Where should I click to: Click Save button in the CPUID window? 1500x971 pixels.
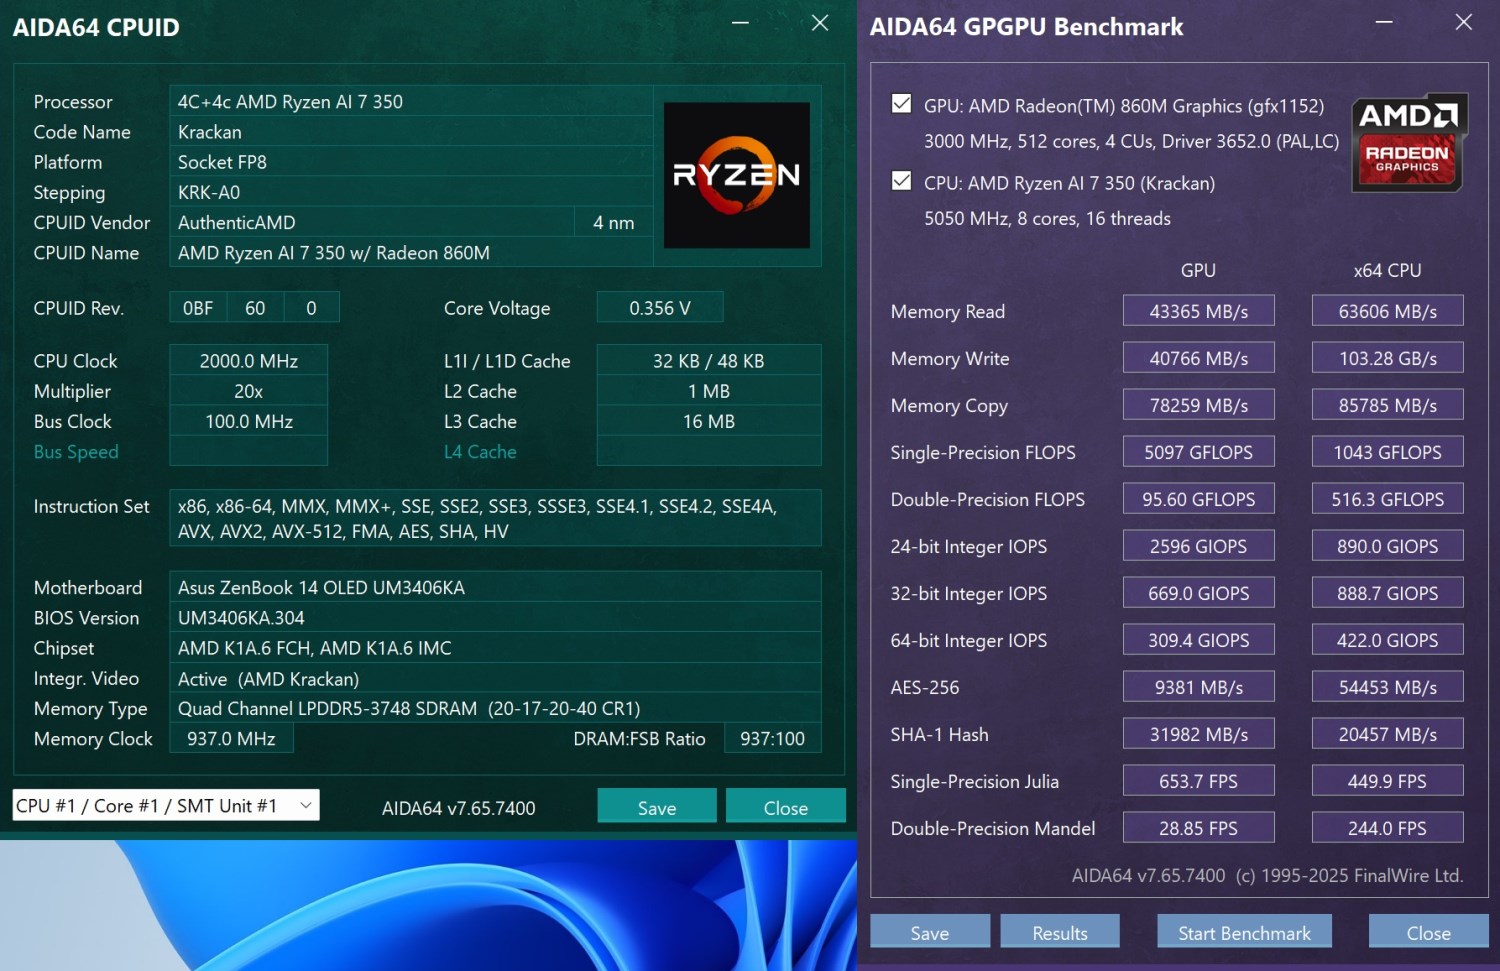(657, 807)
